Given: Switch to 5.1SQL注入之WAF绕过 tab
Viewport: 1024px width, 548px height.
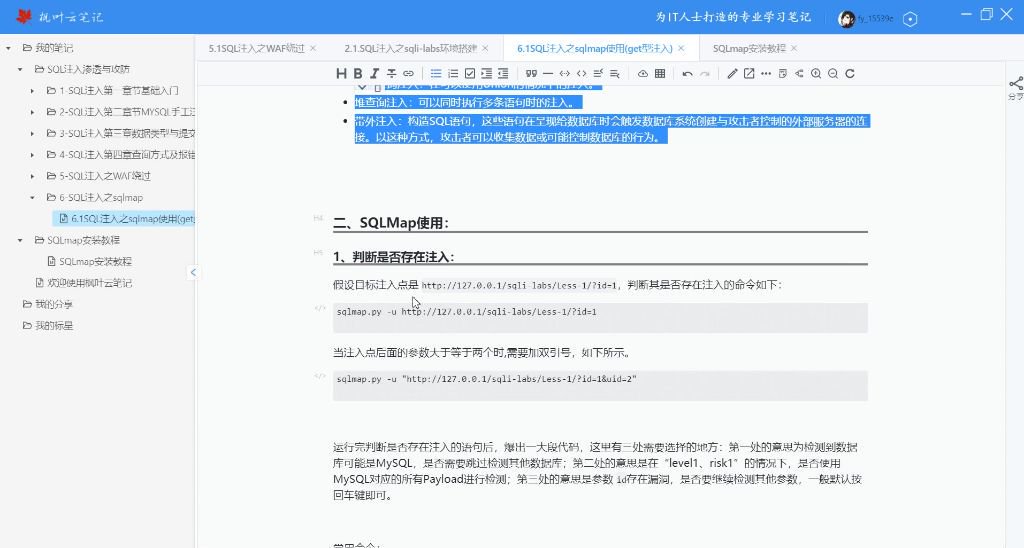Looking at the screenshot, I should click(256, 48).
